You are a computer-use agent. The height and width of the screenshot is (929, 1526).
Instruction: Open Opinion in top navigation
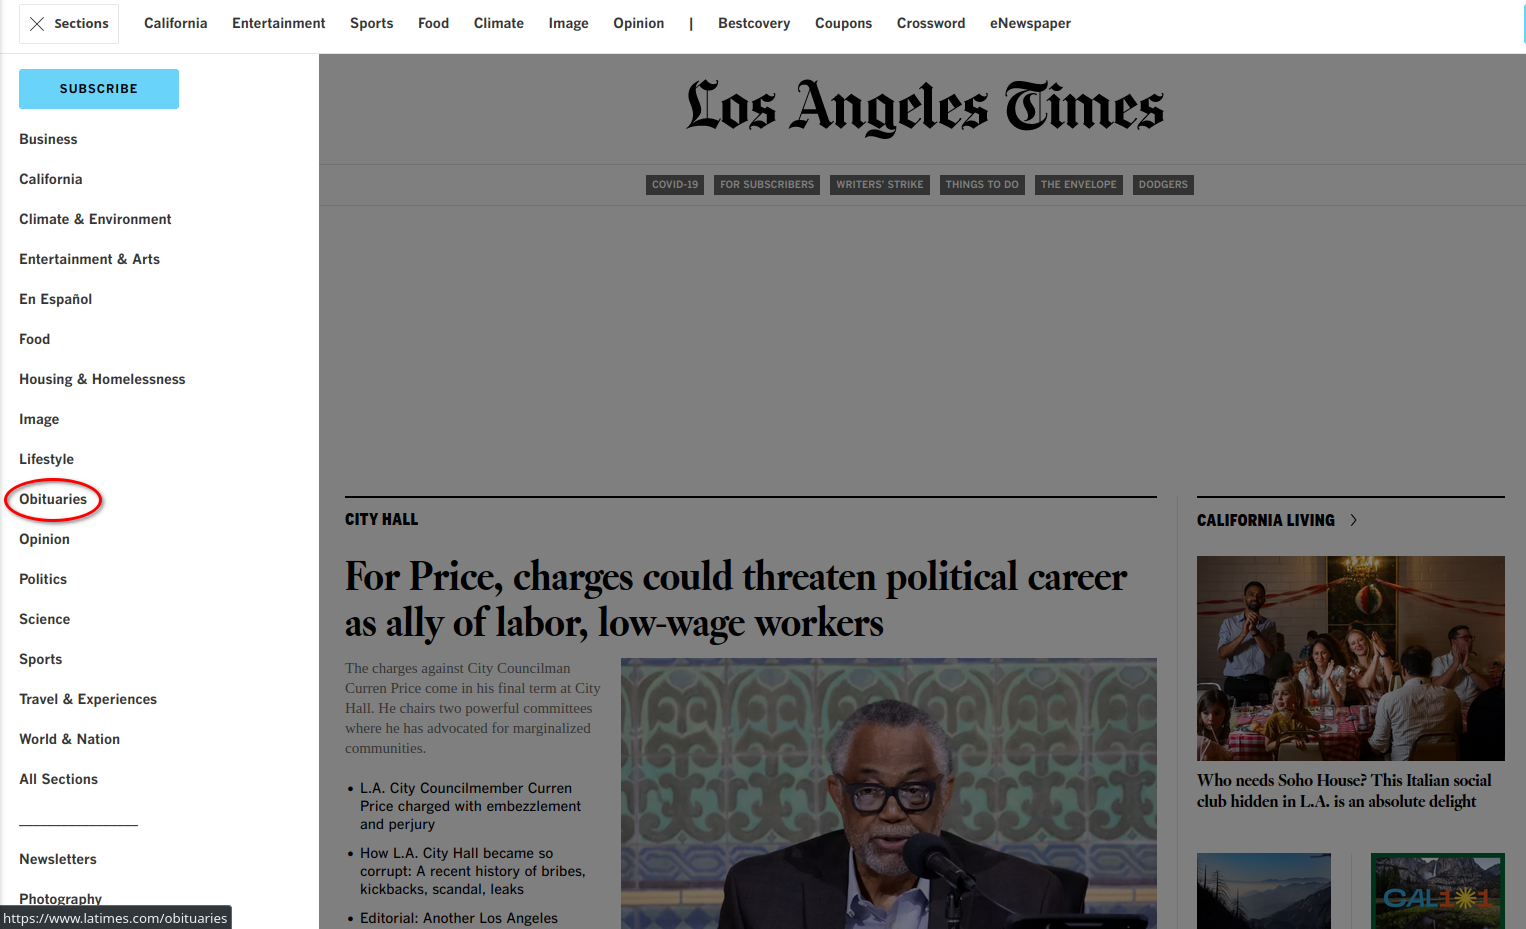(639, 23)
